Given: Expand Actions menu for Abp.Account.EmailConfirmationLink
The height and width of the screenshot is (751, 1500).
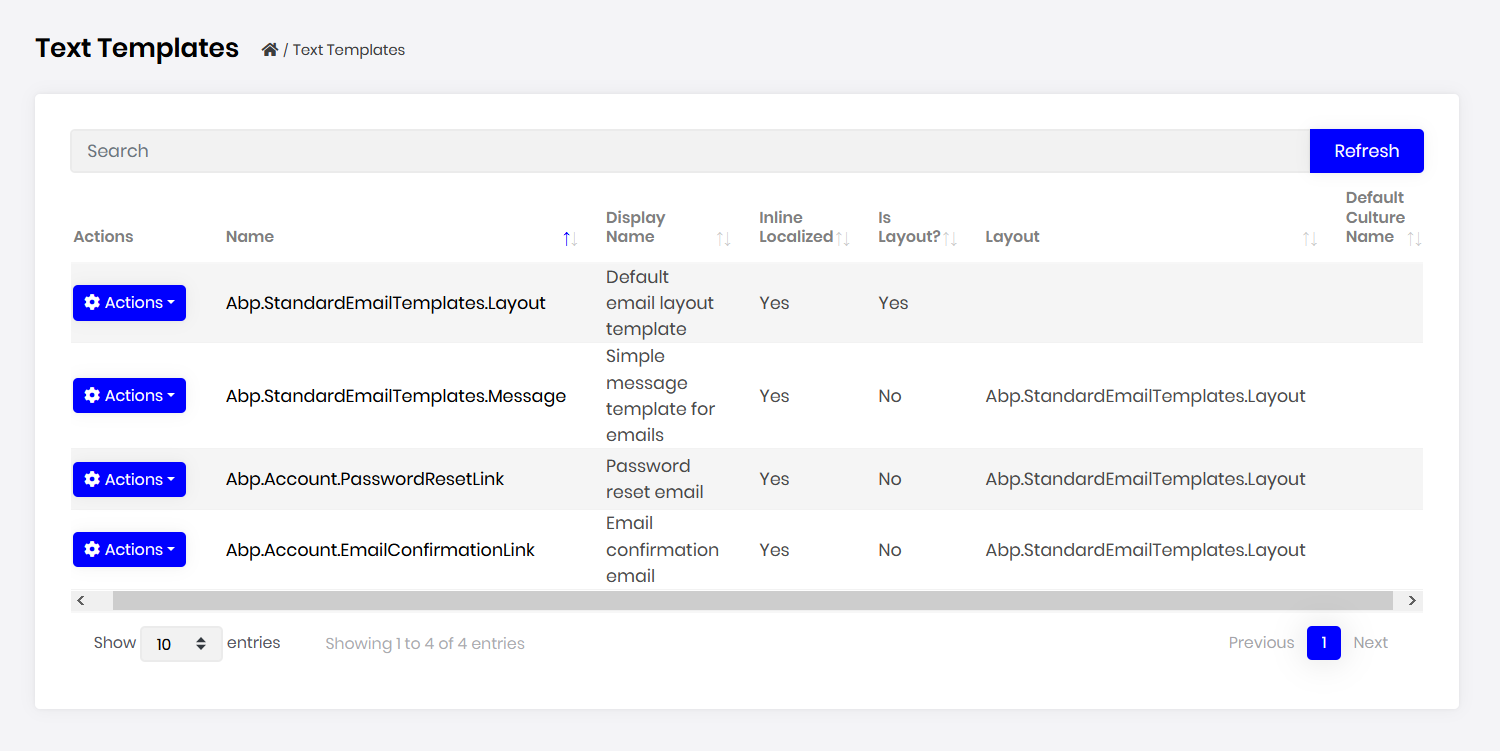Looking at the screenshot, I should coord(129,550).
